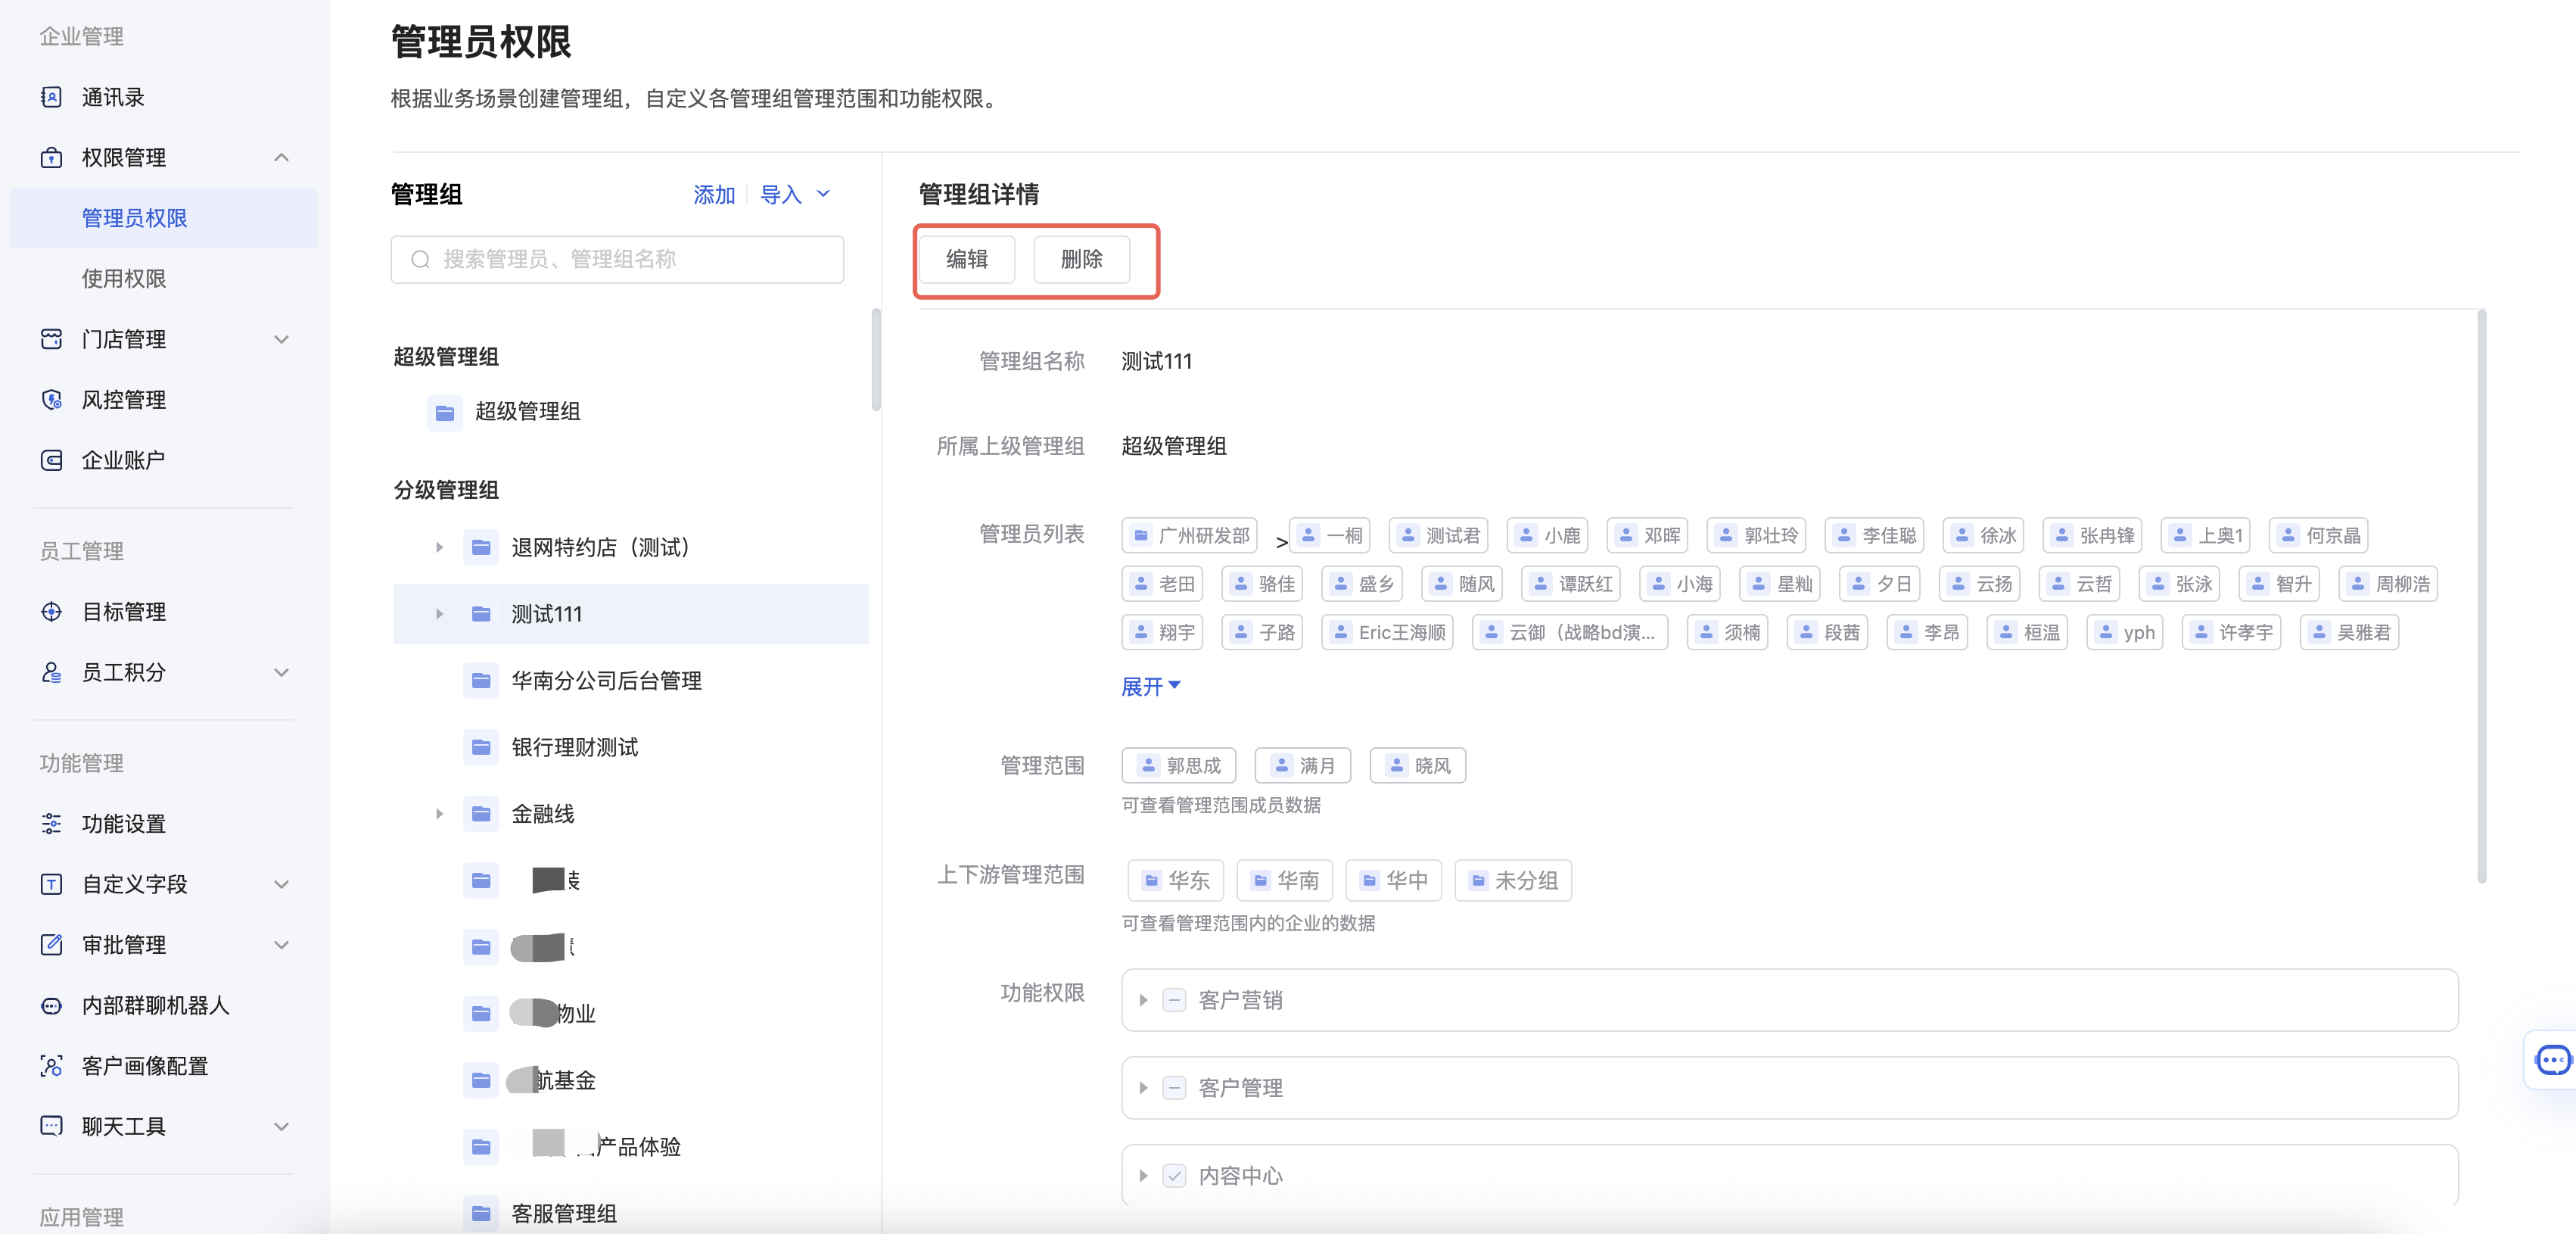2576x1234 pixels.
Task: Click the 审批管理 edit icon
Action: coord(51,944)
